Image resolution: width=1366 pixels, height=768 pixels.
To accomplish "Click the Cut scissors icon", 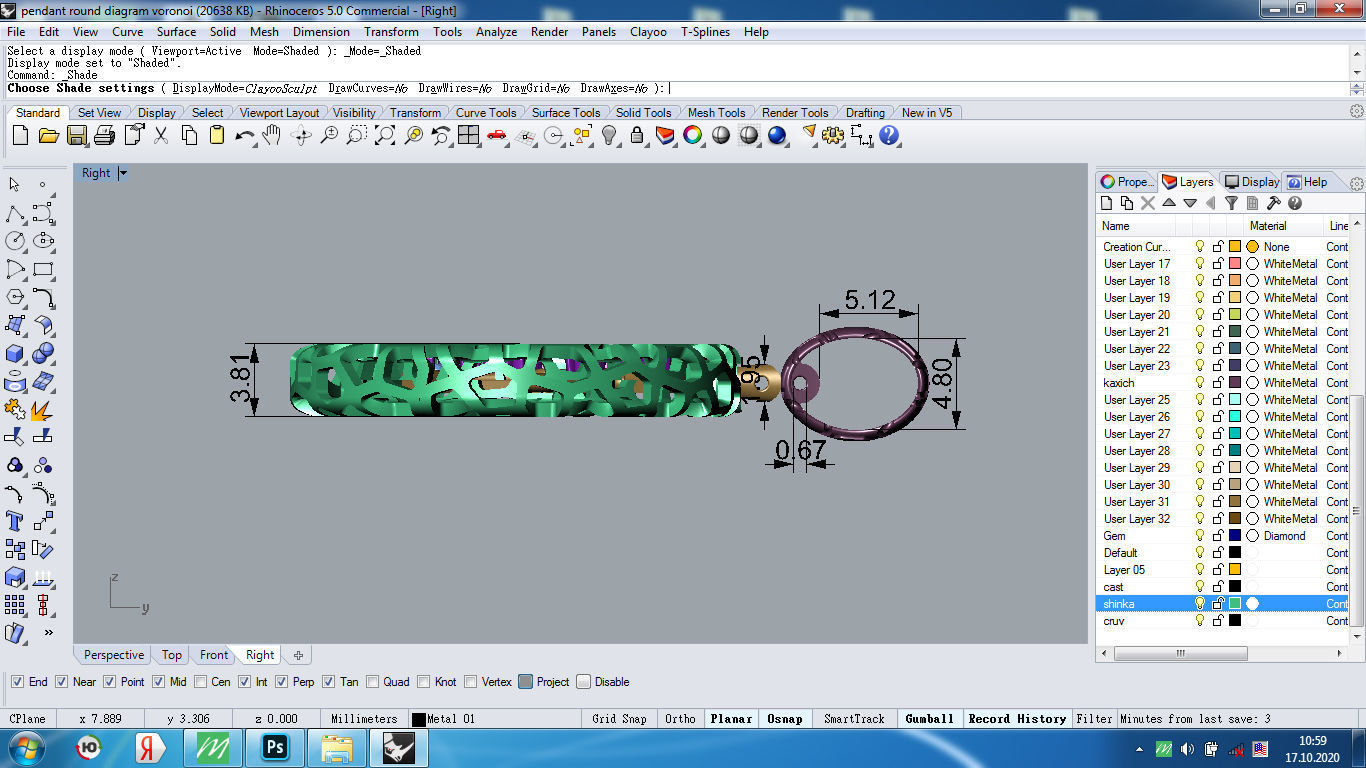I will pos(160,135).
